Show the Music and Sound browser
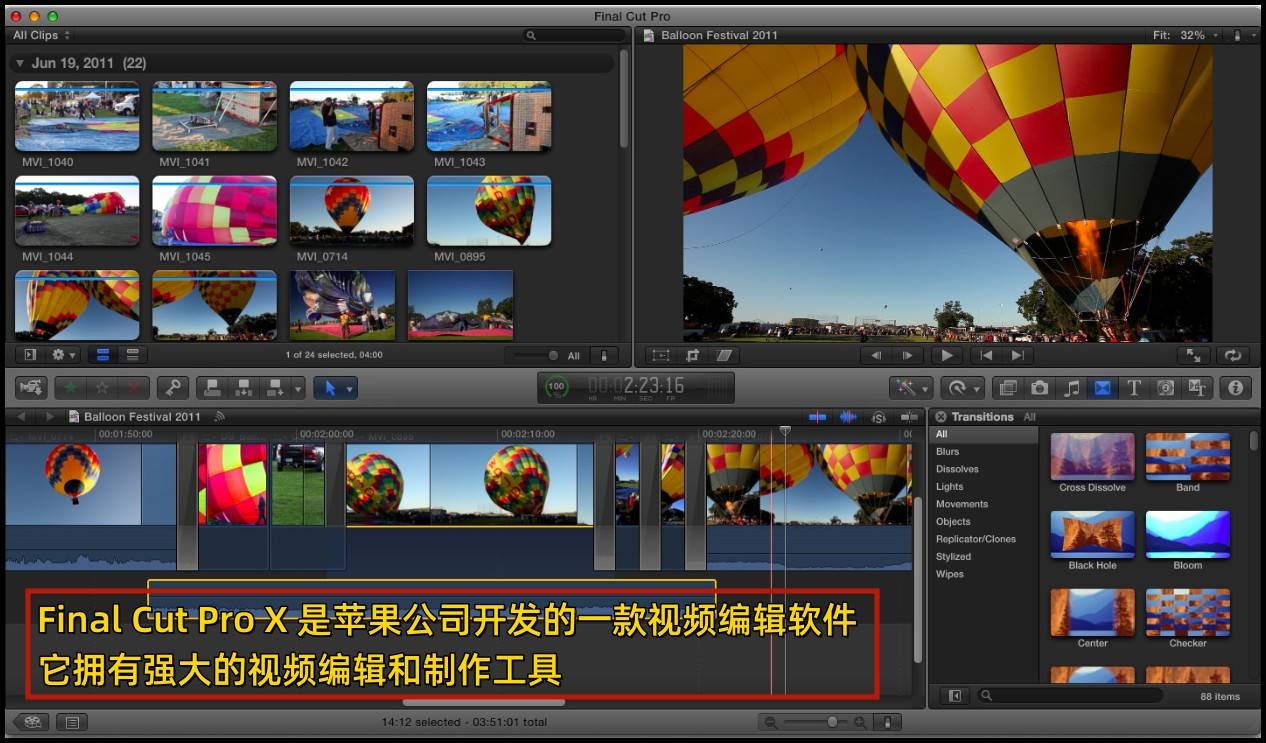 tap(1071, 387)
